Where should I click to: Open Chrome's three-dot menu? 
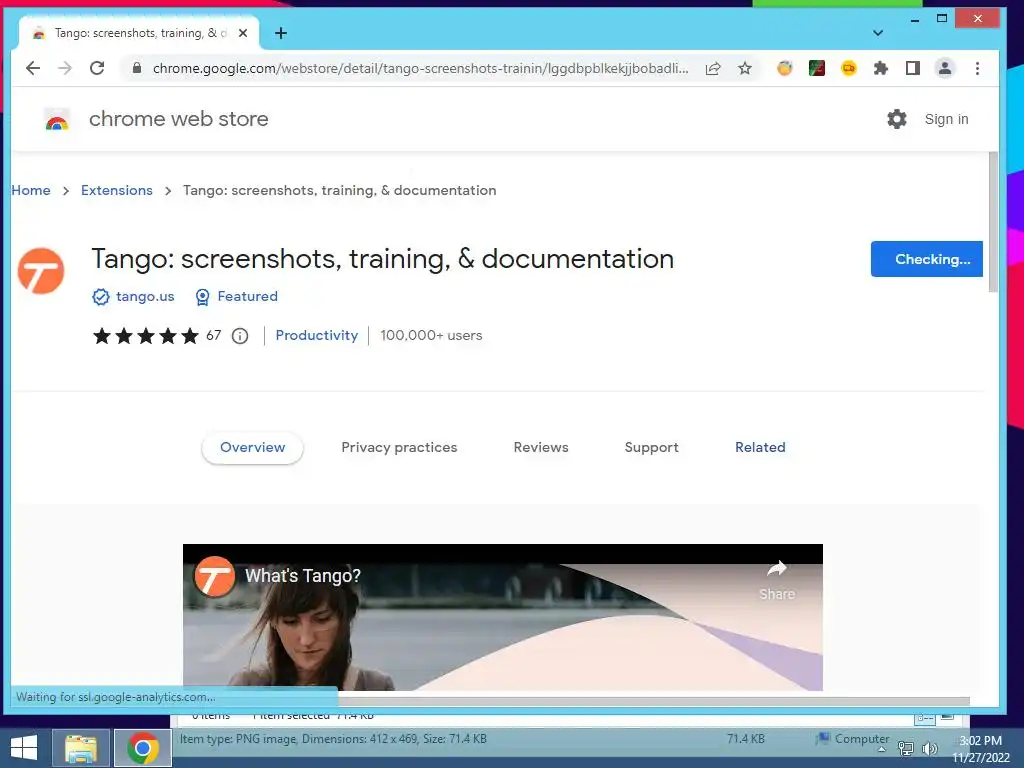click(x=977, y=68)
